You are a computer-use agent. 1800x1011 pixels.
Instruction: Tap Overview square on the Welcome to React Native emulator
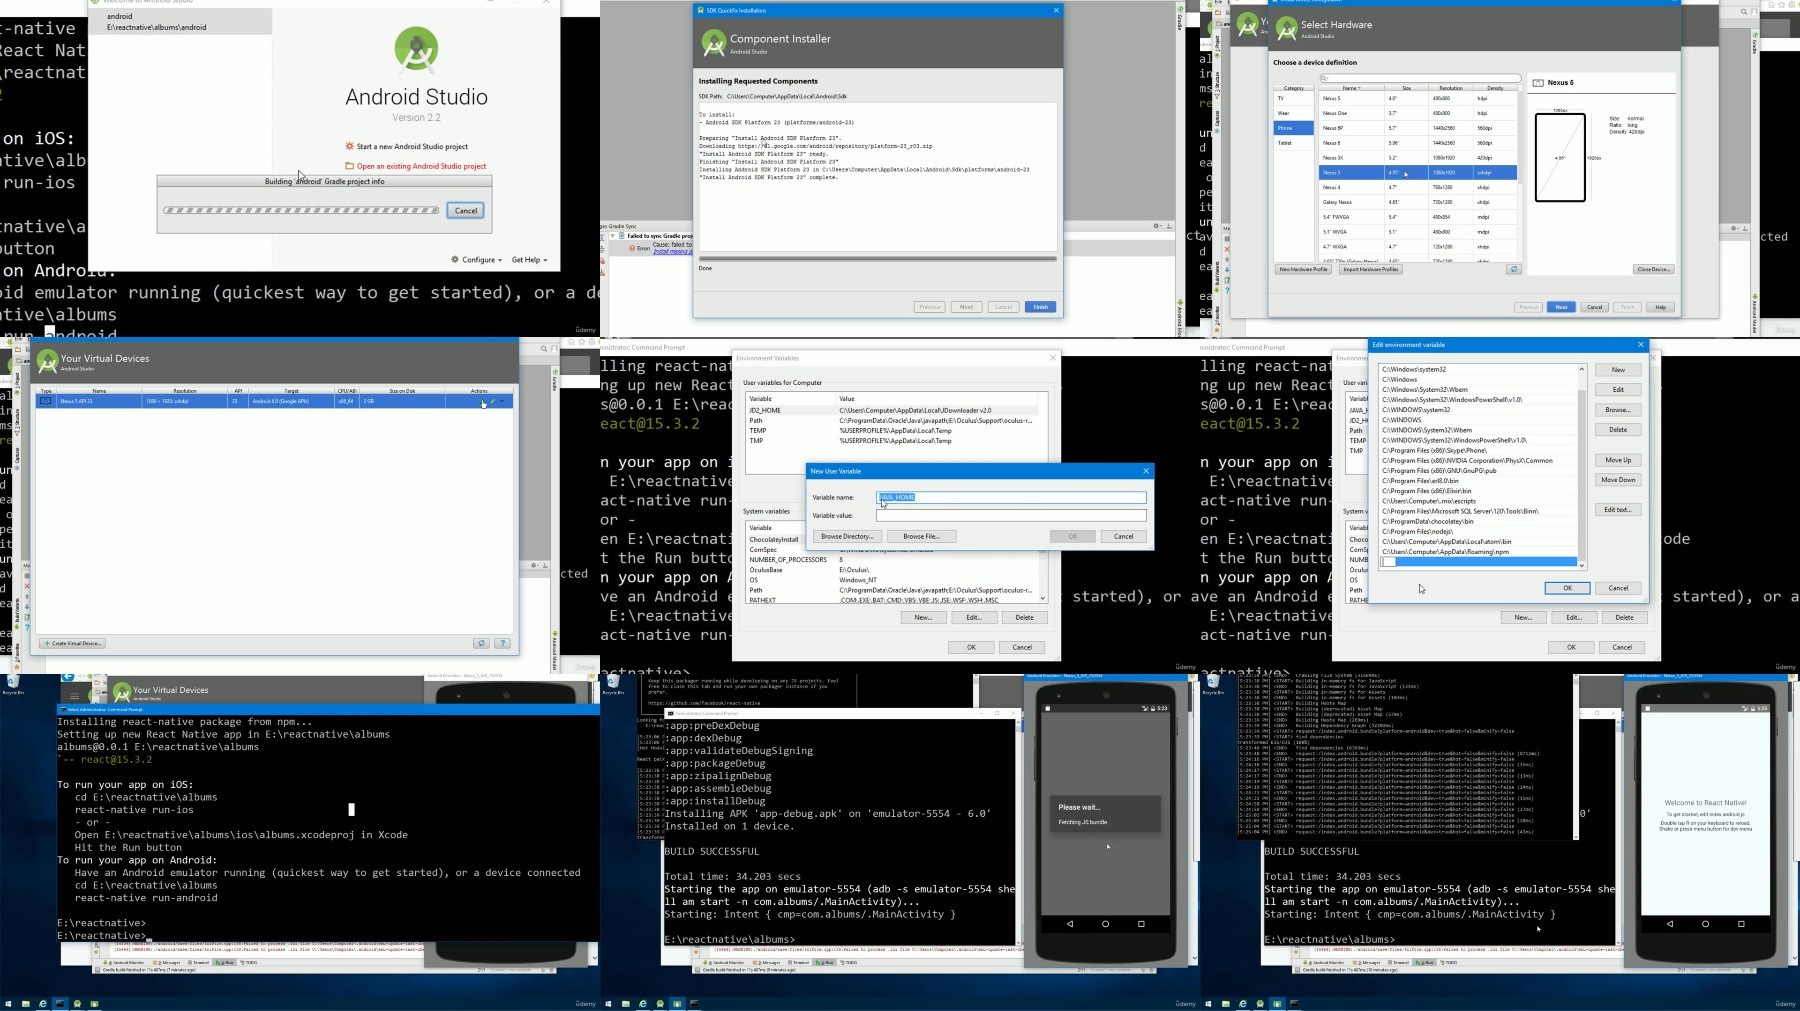(1741, 924)
